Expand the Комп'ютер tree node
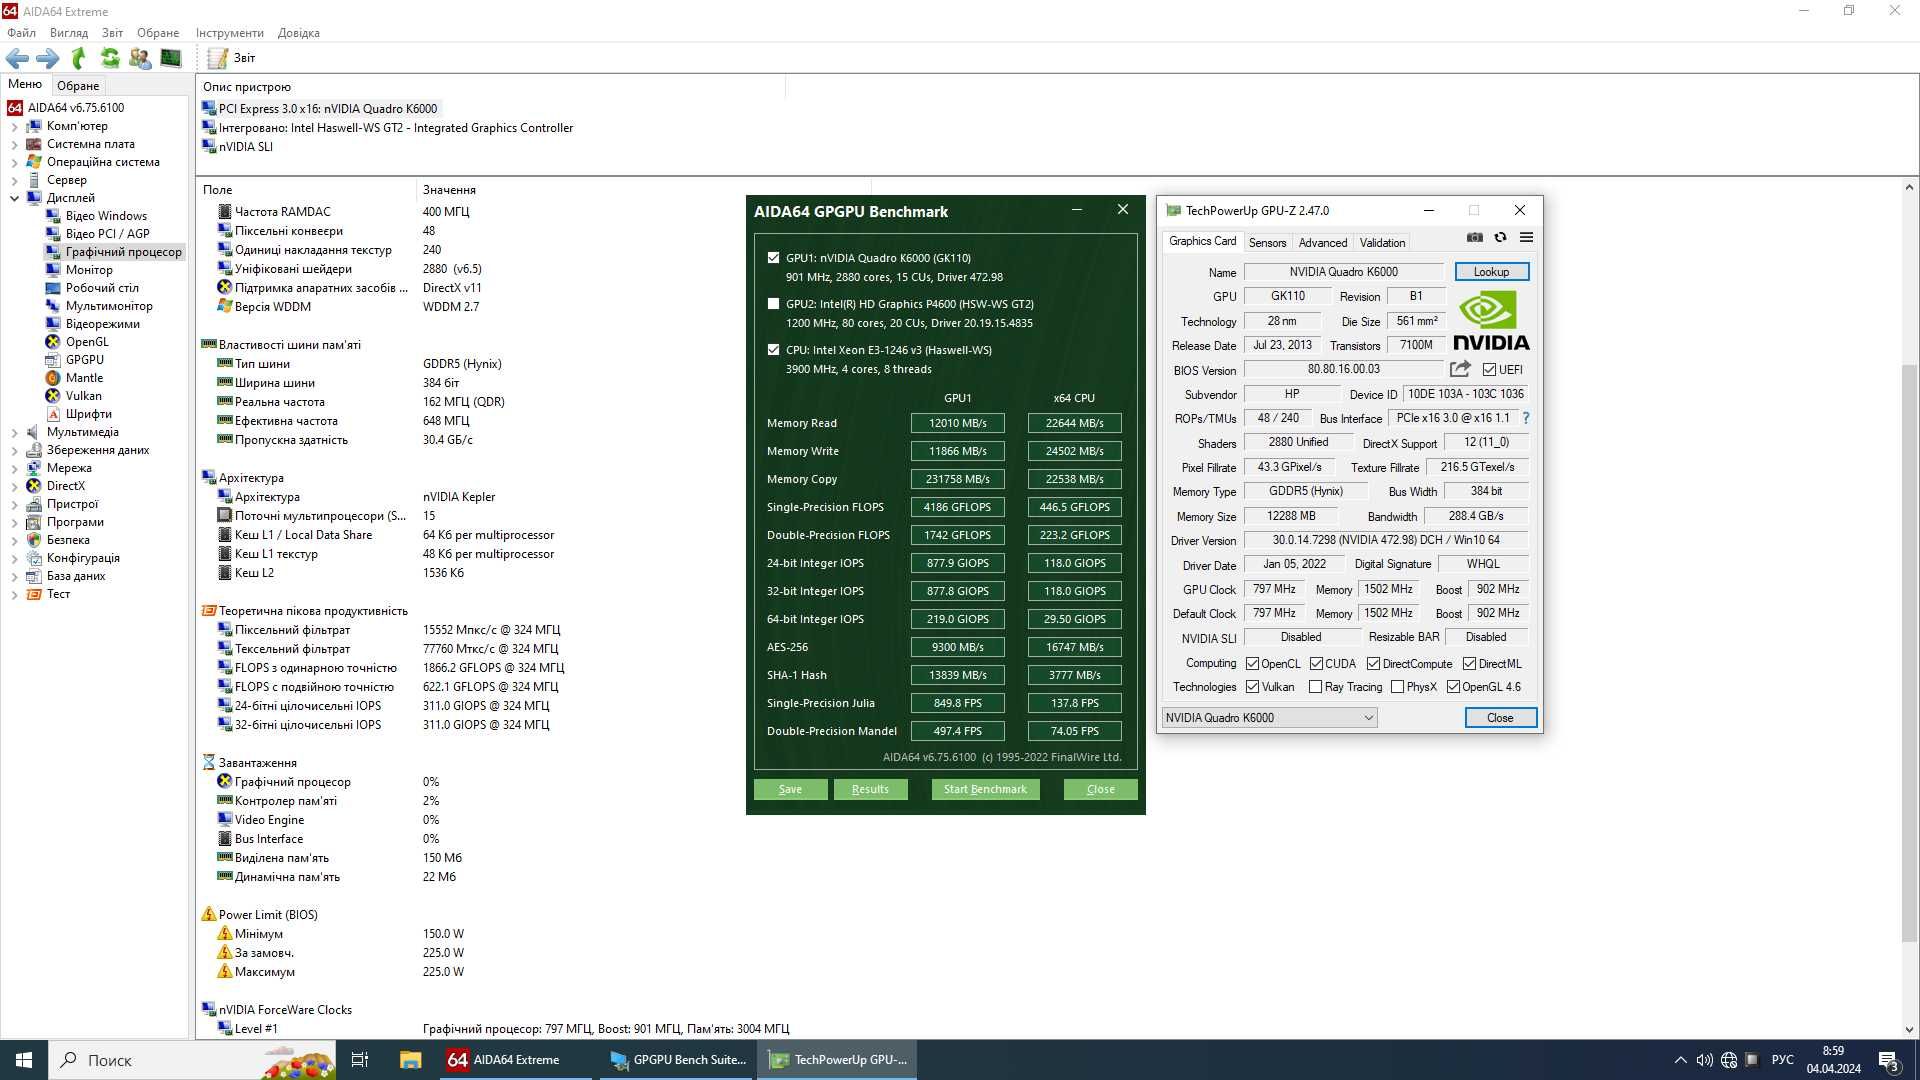1920x1080 pixels. [14, 127]
